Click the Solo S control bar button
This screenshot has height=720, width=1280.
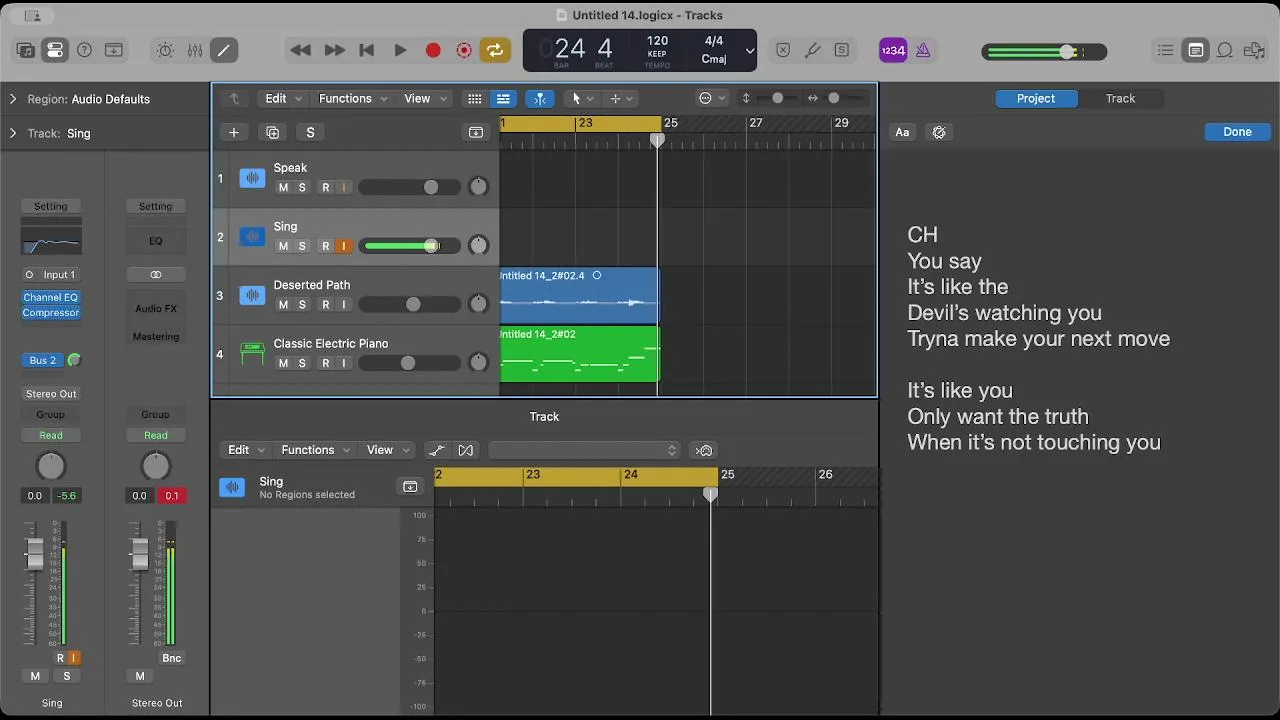pos(842,50)
